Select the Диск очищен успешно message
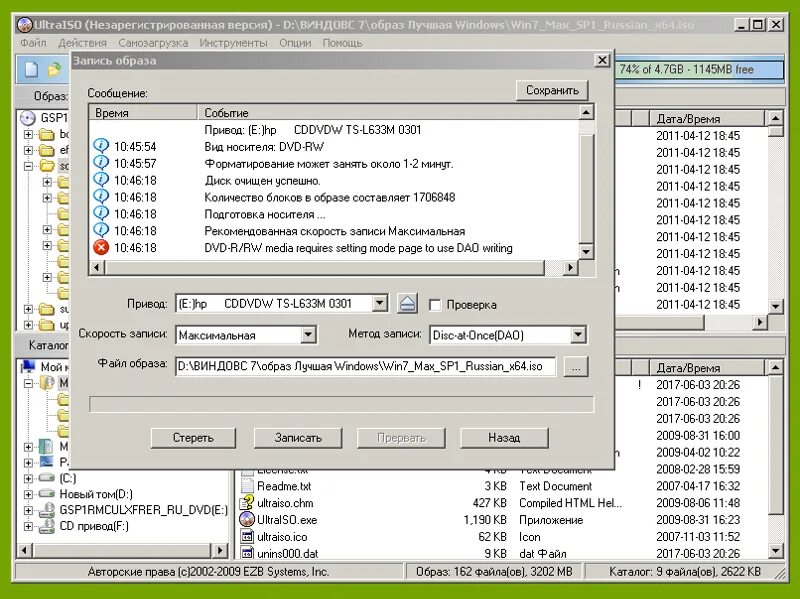 click(334, 180)
